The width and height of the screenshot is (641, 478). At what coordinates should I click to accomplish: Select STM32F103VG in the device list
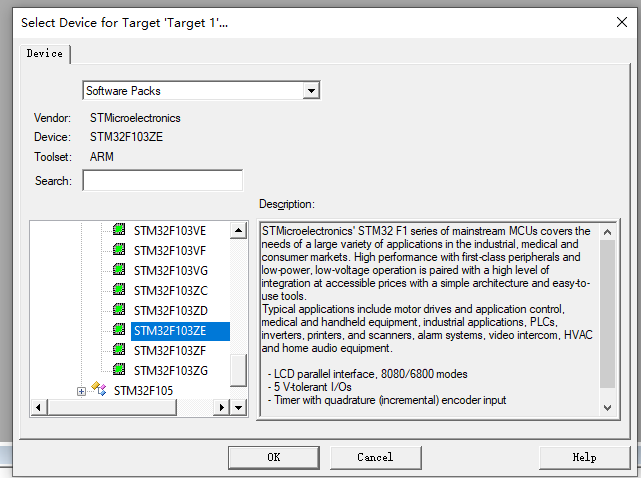pos(171,271)
